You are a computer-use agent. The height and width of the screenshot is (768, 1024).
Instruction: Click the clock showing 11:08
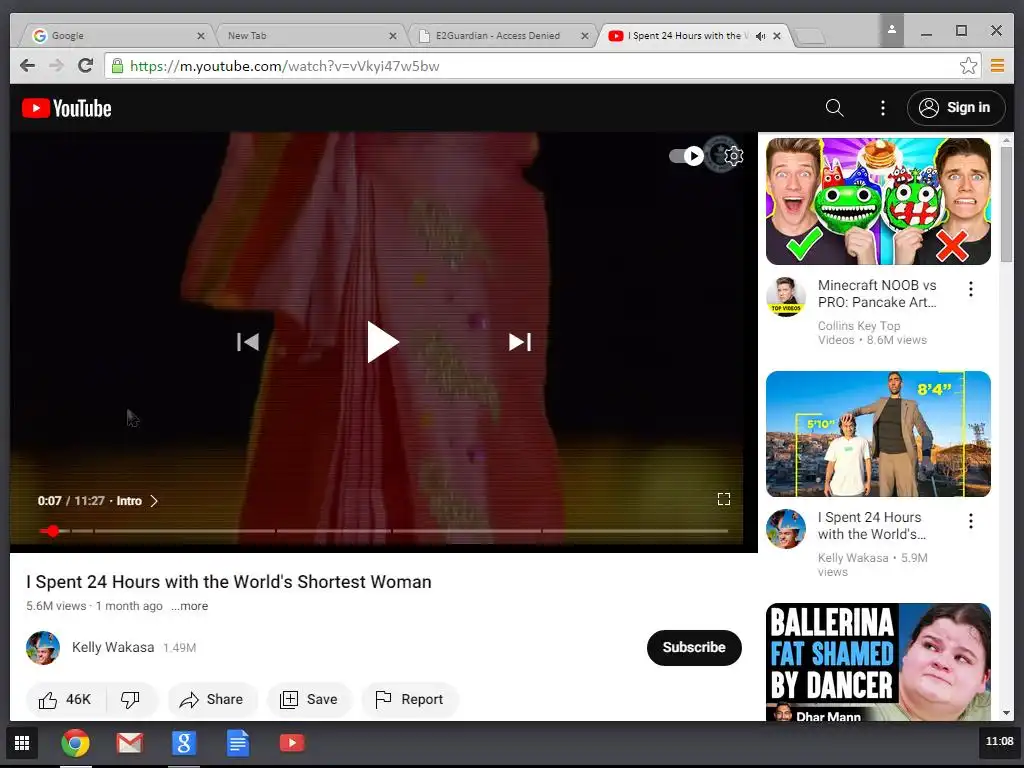click(999, 741)
